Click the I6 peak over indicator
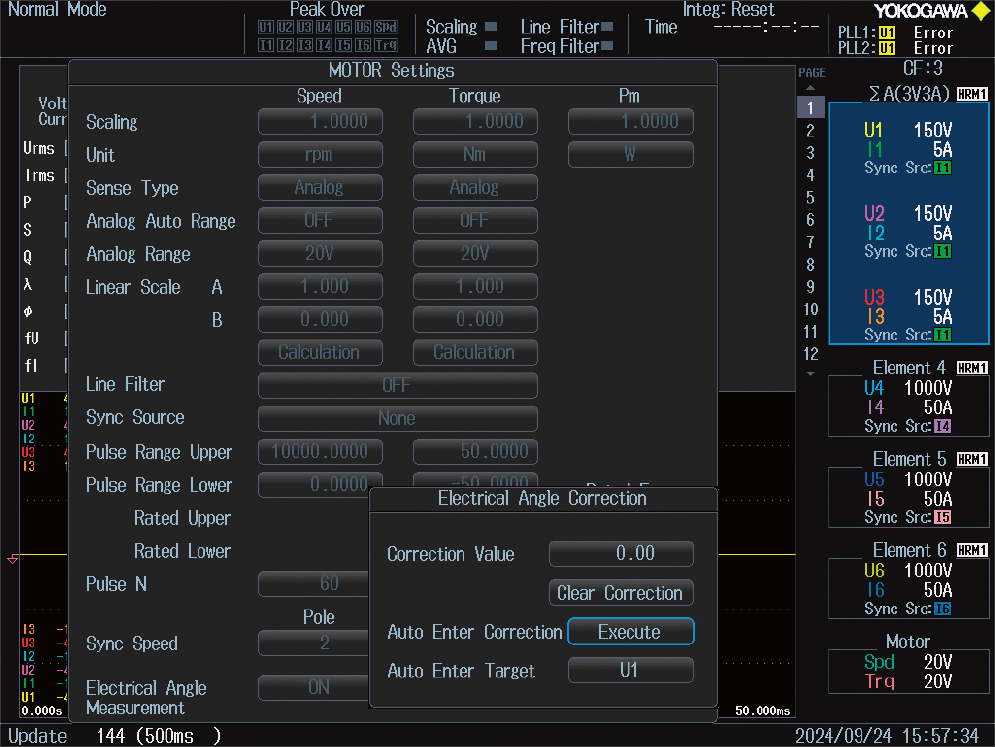995x747 pixels. tap(363, 45)
